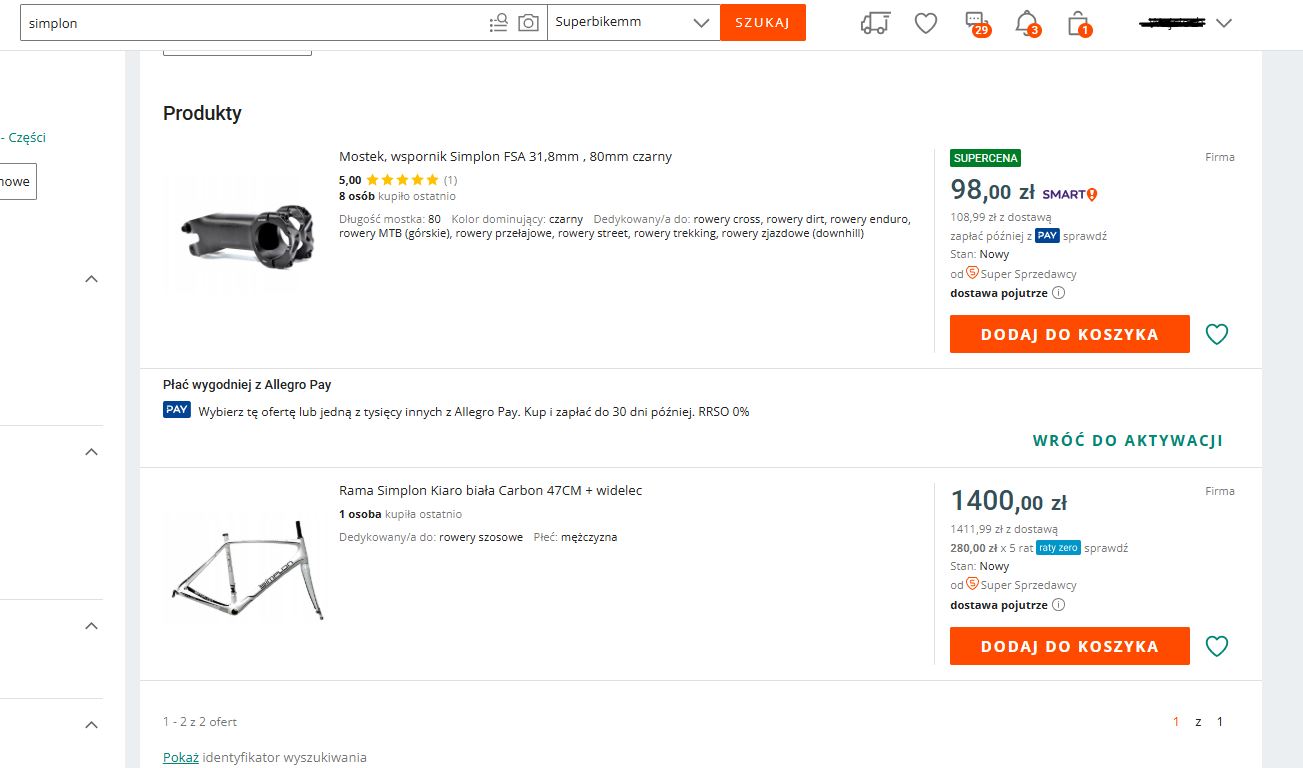Screen dimensions: 1303x768
Task: Click info icon next to first 'dostawa pojutrze'
Action: click(1058, 293)
